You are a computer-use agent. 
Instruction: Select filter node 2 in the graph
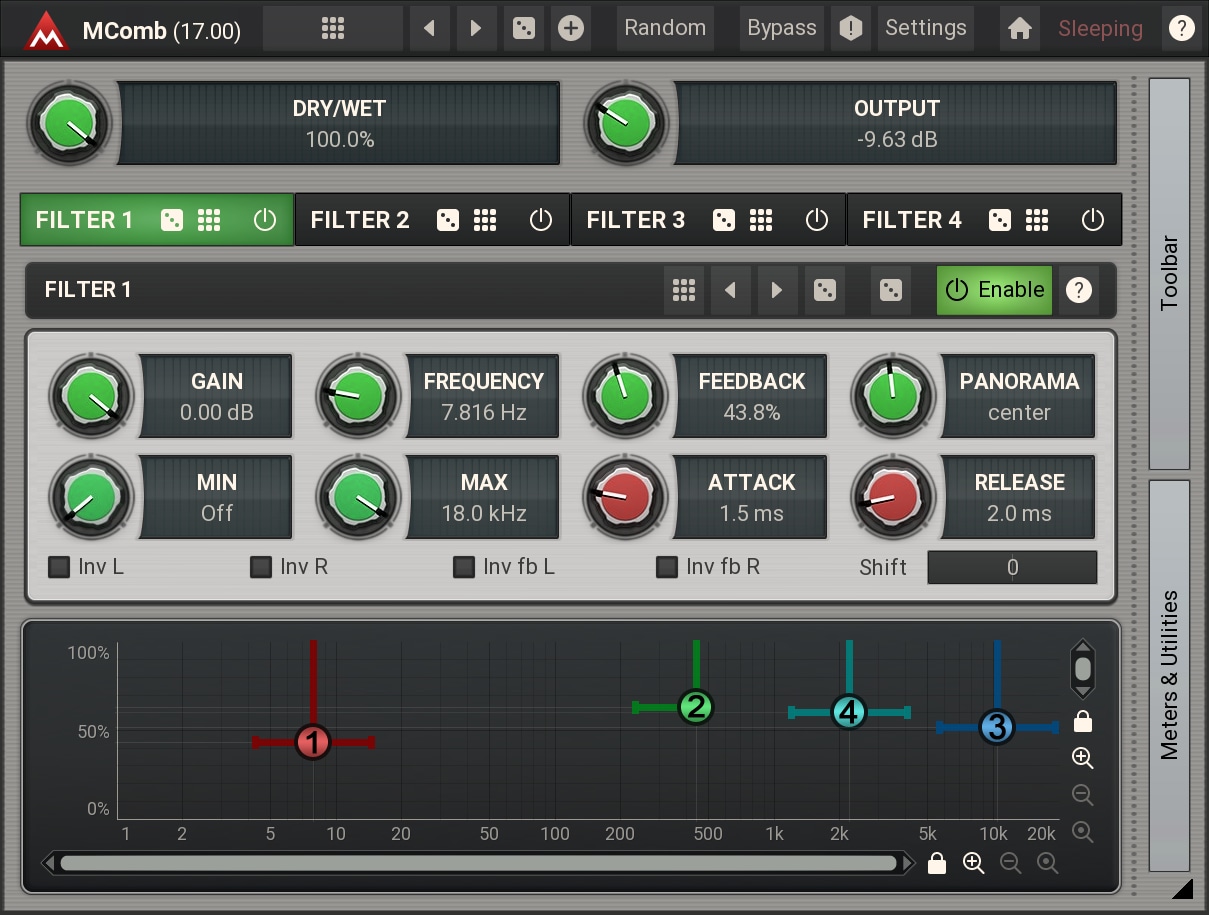coord(695,707)
